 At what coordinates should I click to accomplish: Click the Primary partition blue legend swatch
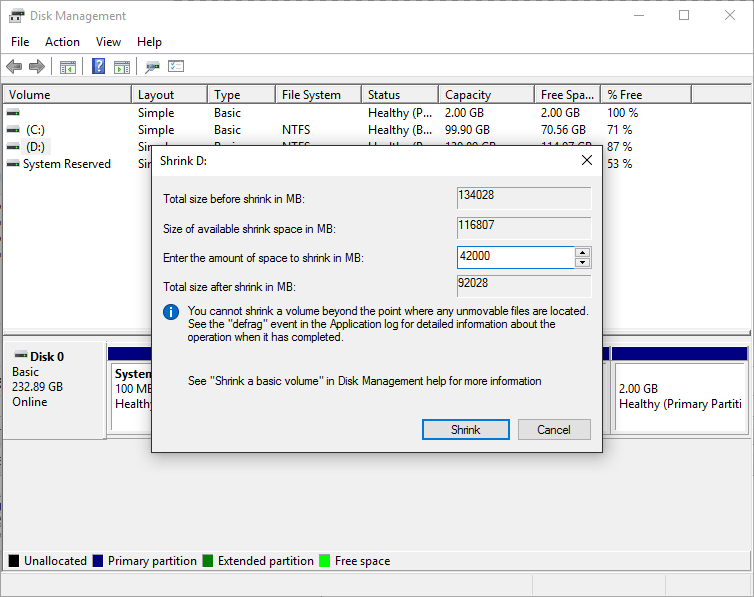(x=98, y=560)
